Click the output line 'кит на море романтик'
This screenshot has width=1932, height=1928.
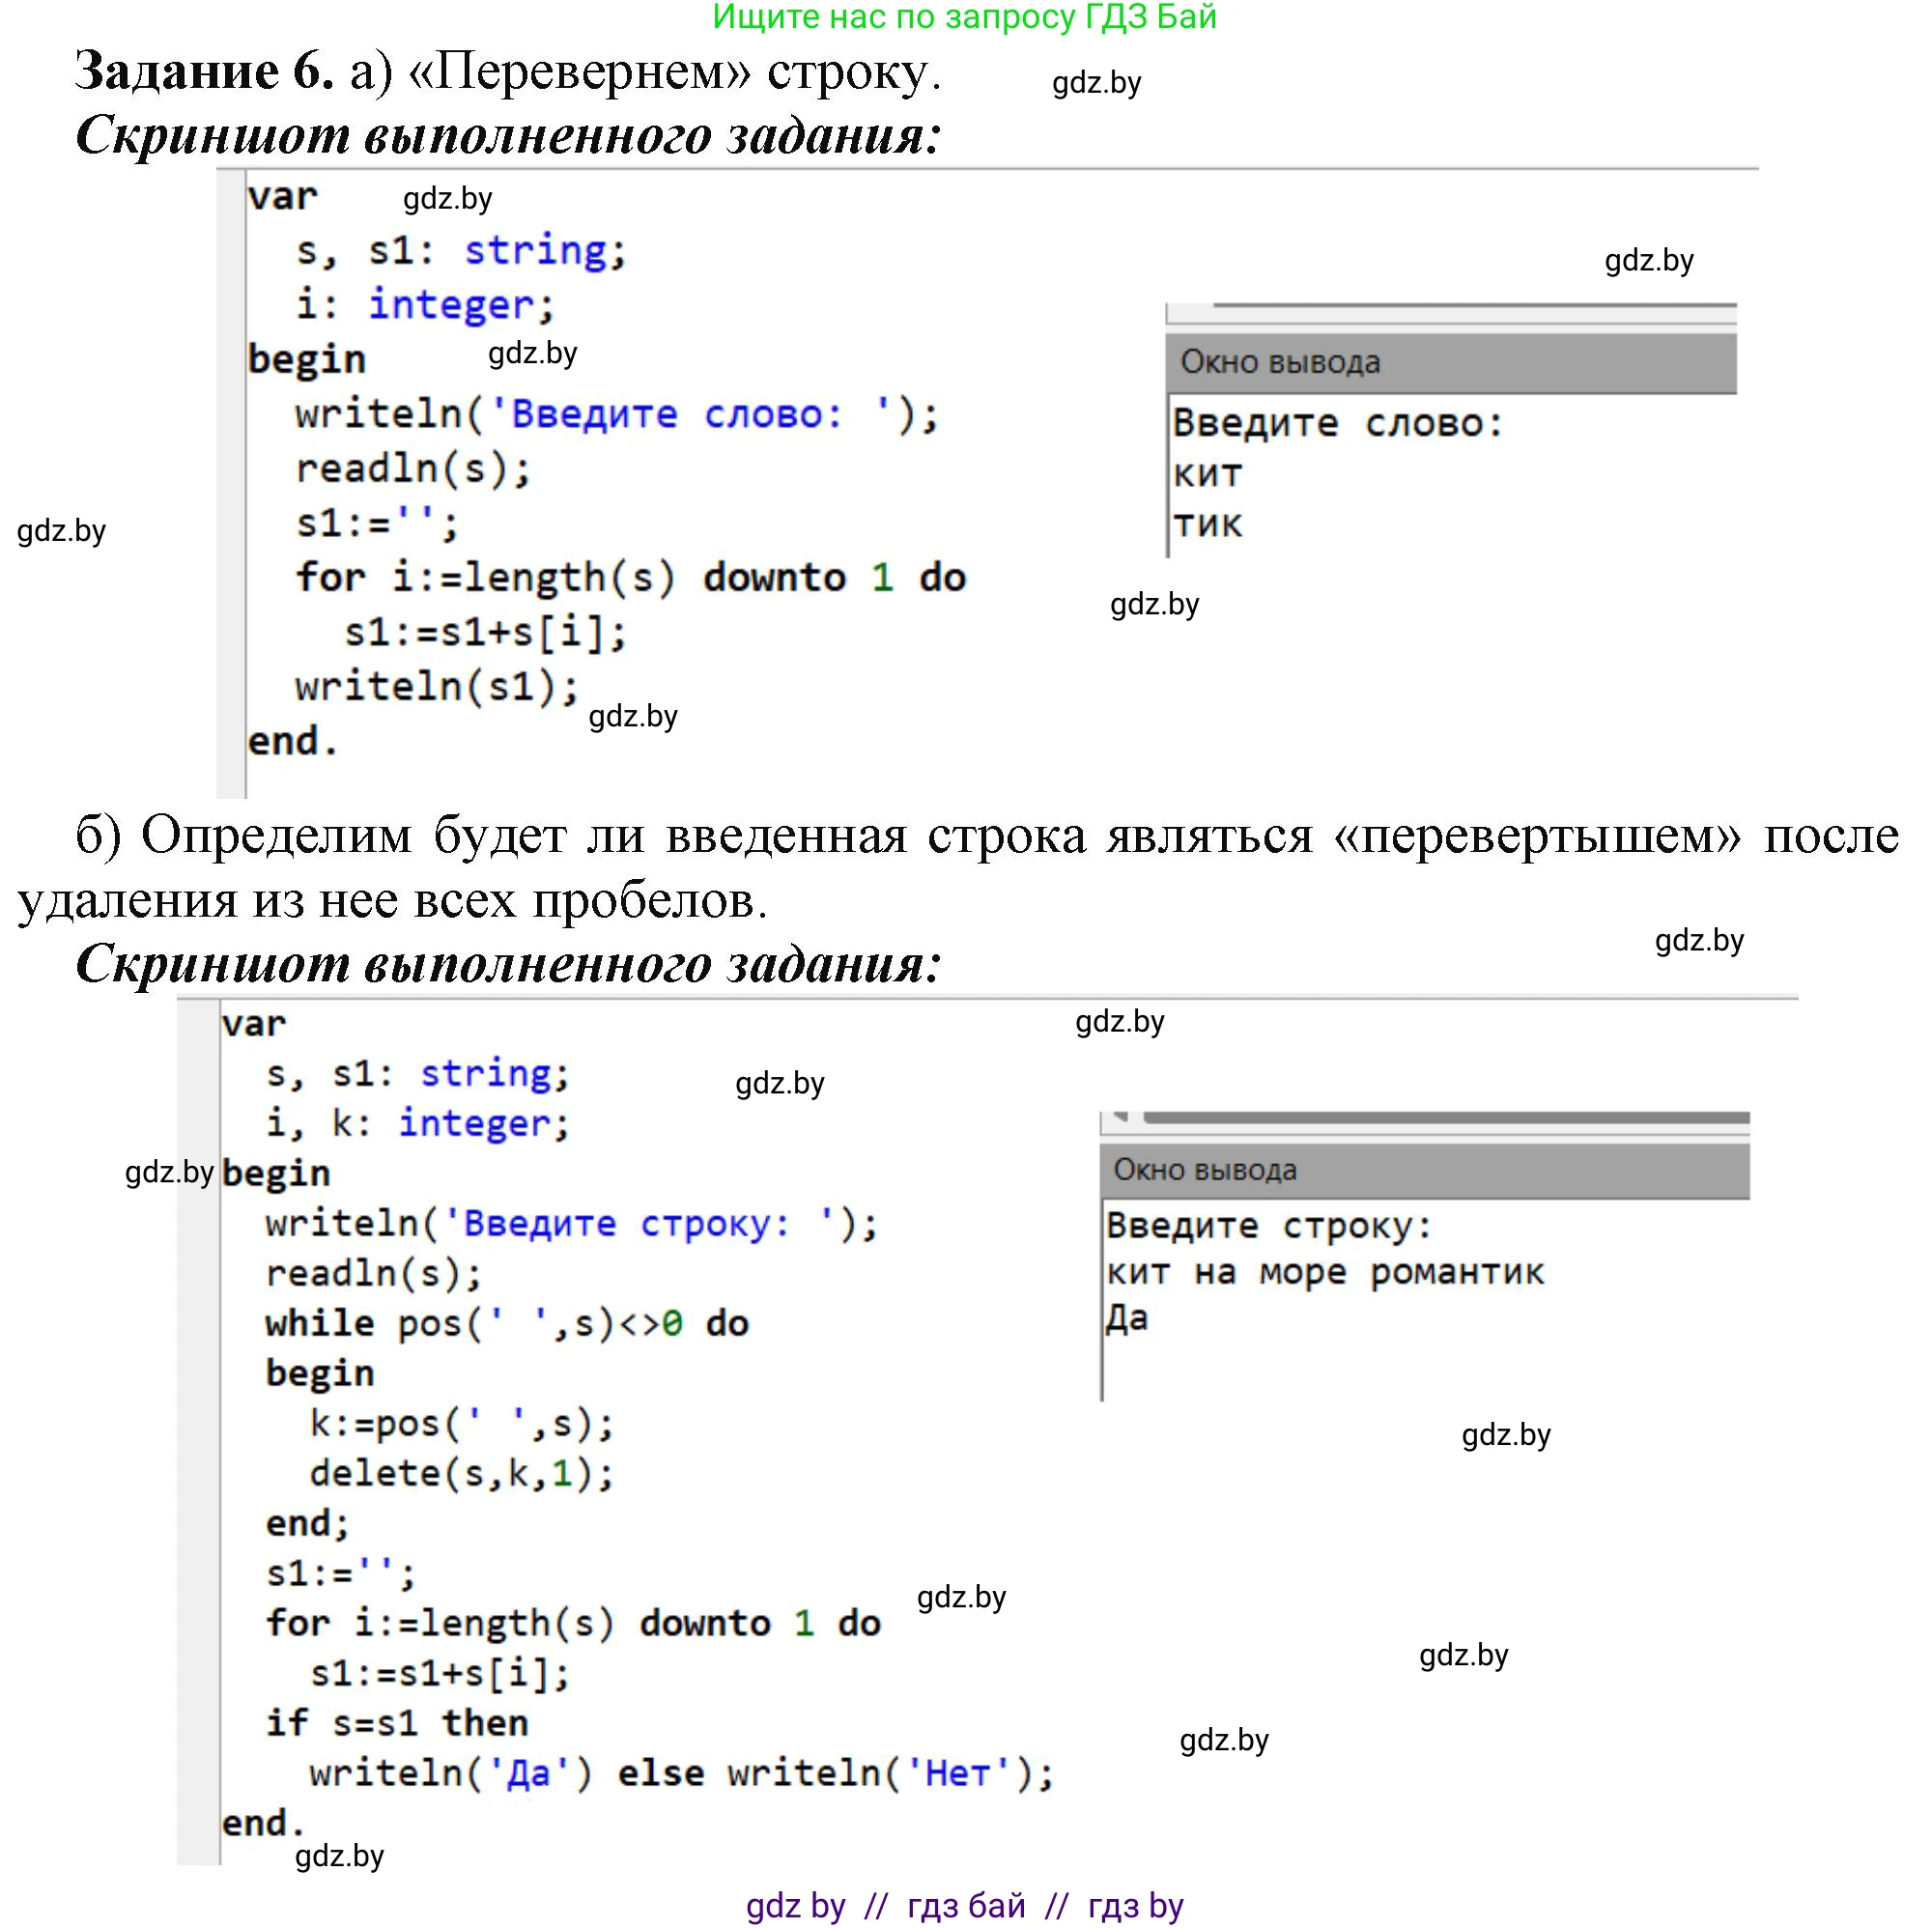(x=1326, y=1272)
